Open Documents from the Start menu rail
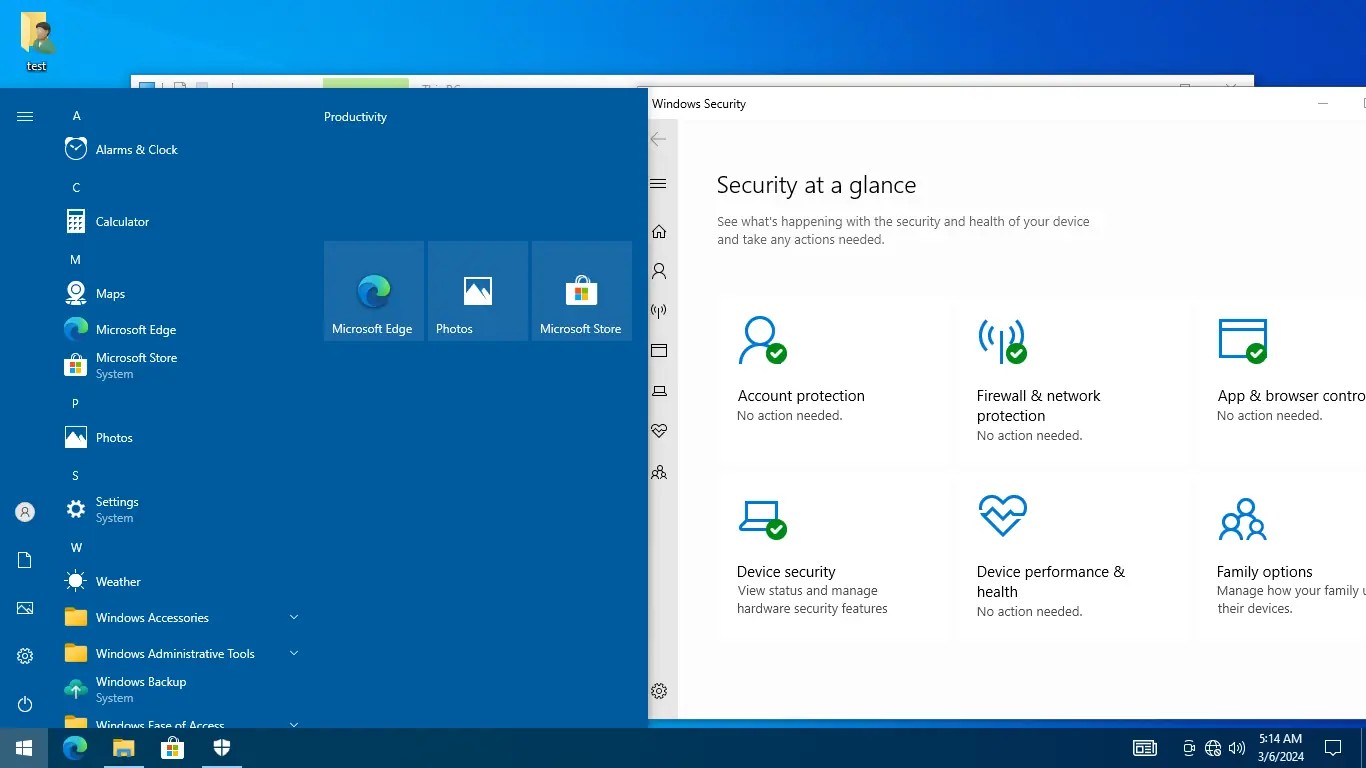The image size is (1366, 768). pyautogui.click(x=25, y=560)
